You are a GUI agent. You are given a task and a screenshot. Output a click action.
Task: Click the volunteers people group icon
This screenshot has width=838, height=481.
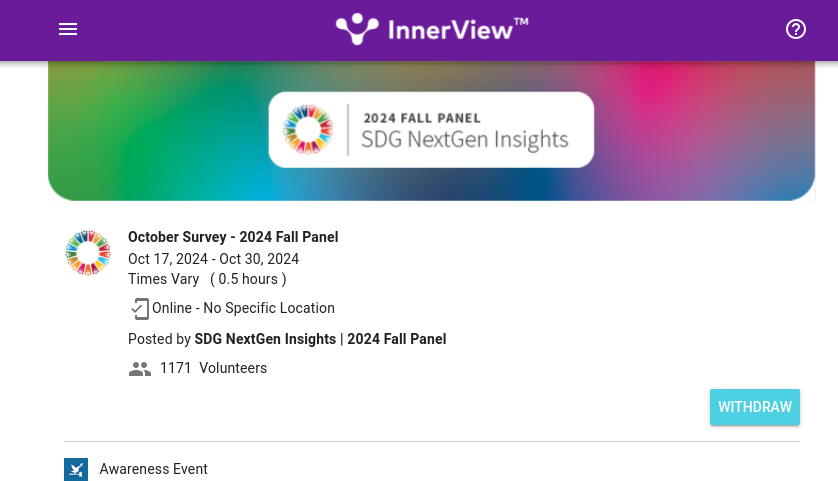tap(140, 369)
